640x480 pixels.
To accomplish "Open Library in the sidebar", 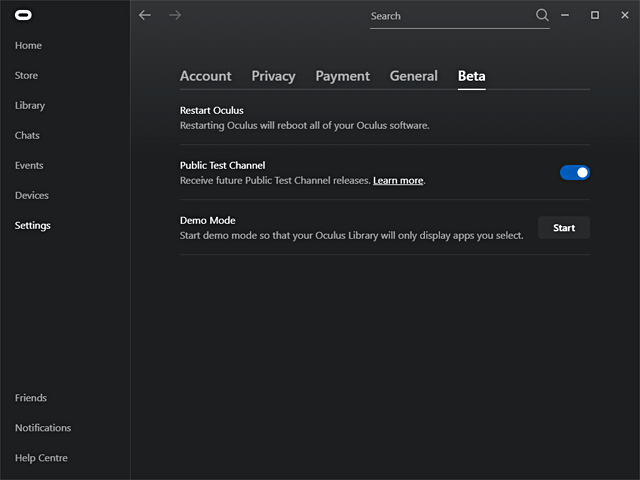I will [x=30, y=106].
